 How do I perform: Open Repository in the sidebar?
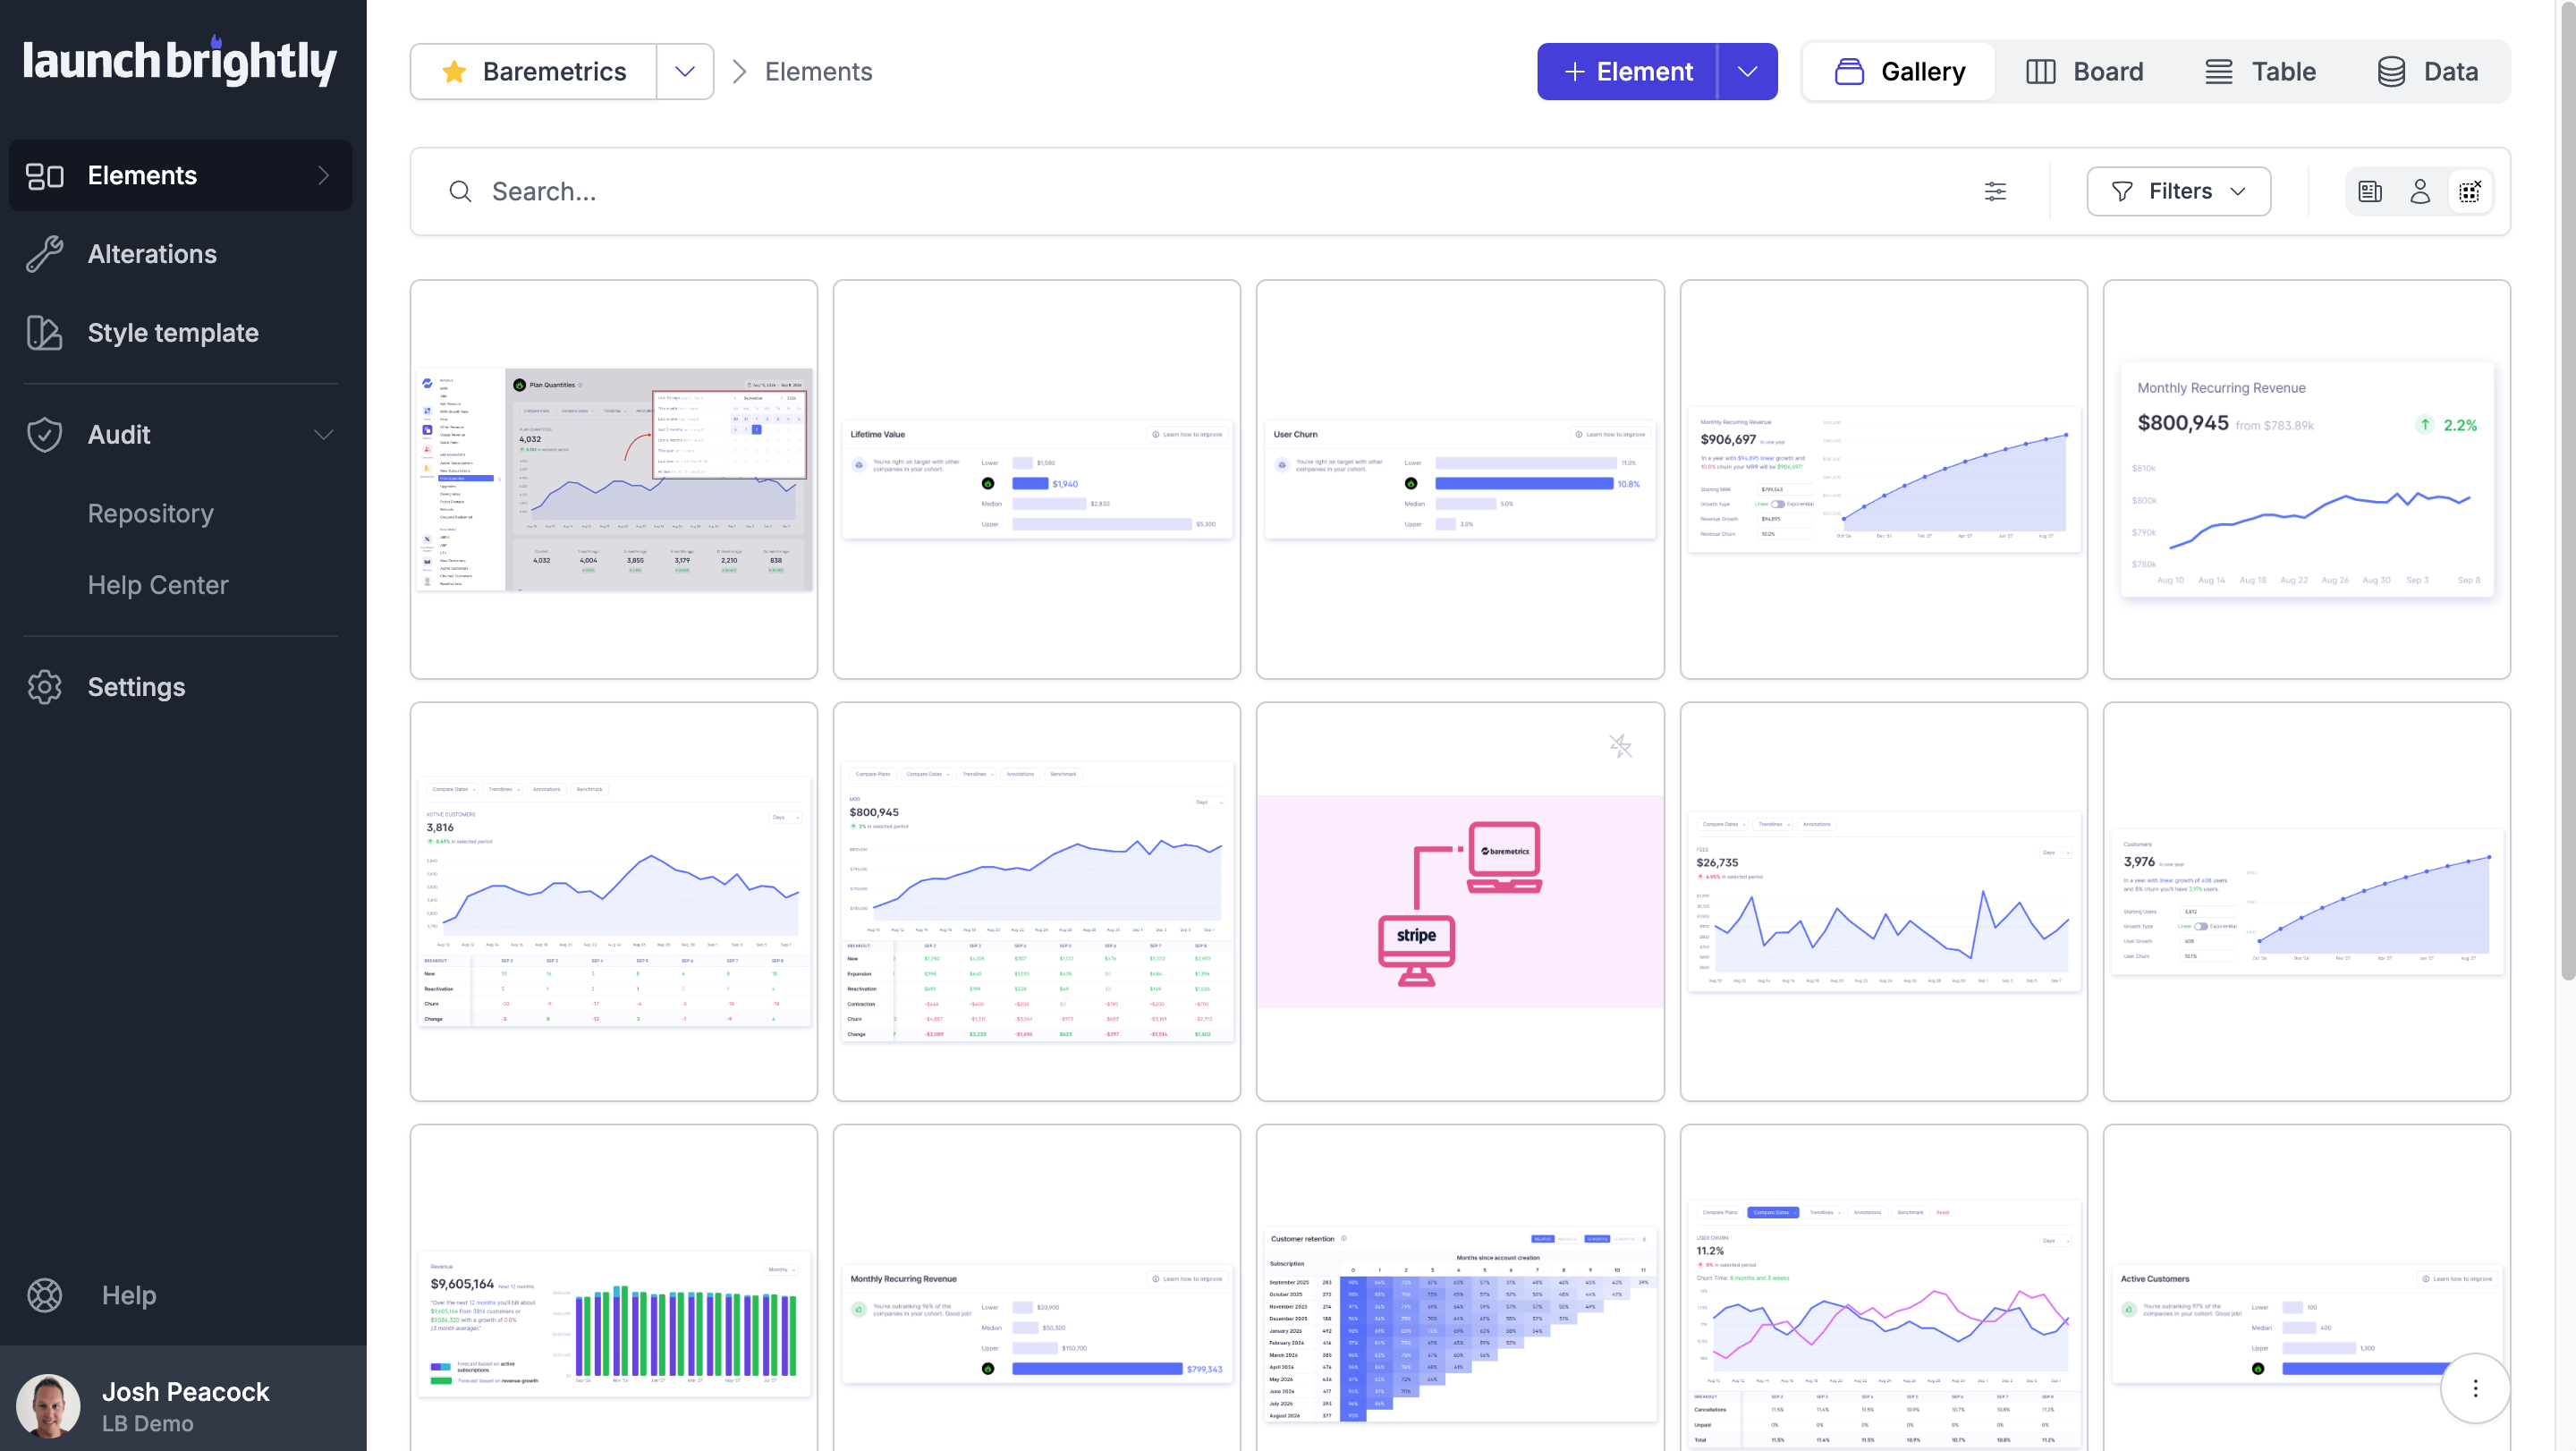point(151,513)
